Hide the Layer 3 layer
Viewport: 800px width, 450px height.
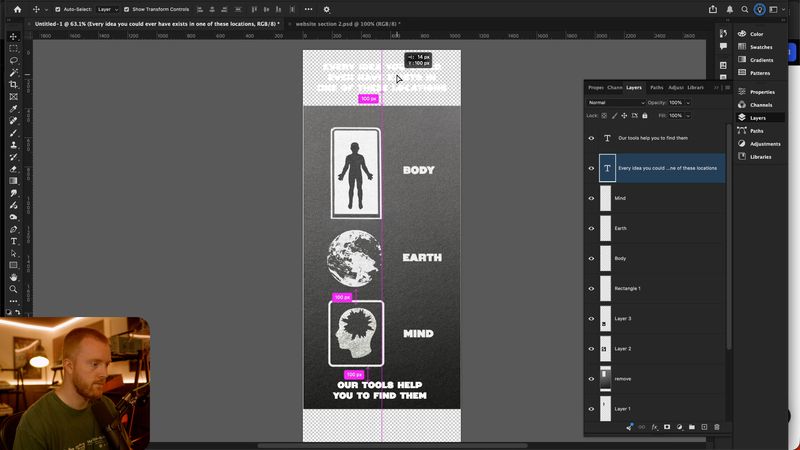(x=591, y=319)
